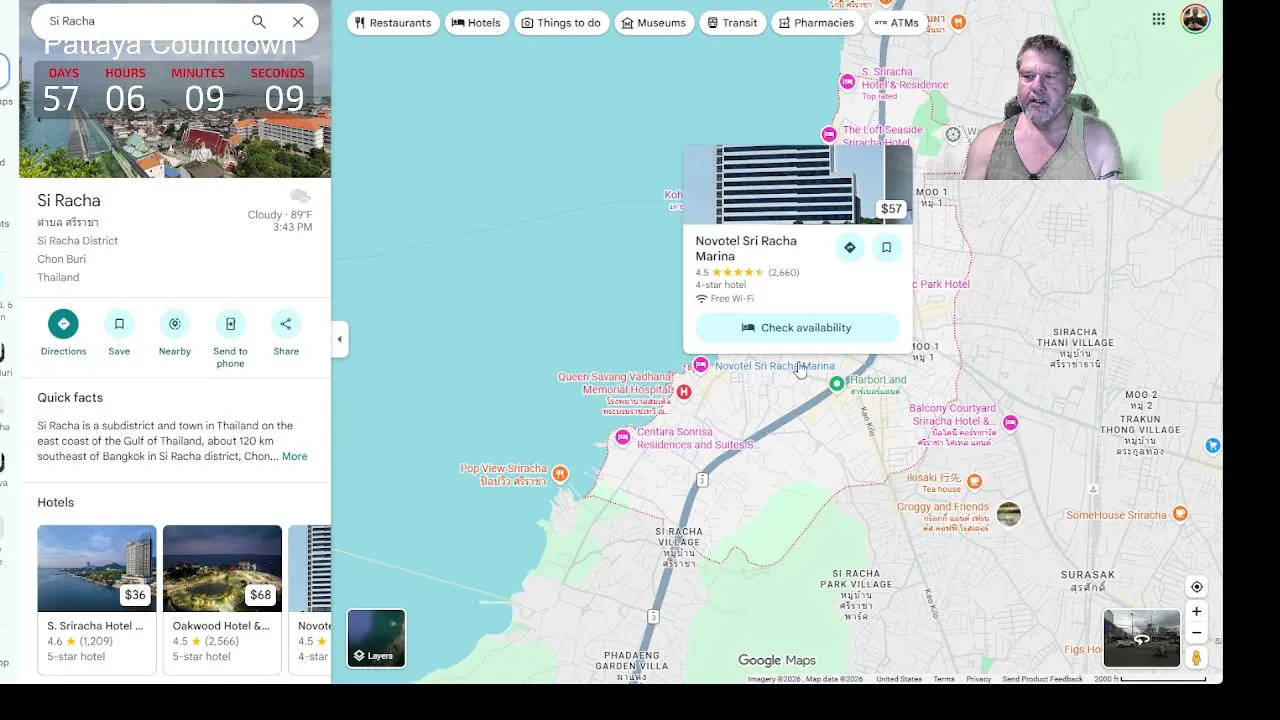Focus the Si Racha search field
Viewport: 1280px width, 720px height.
coord(140,21)
